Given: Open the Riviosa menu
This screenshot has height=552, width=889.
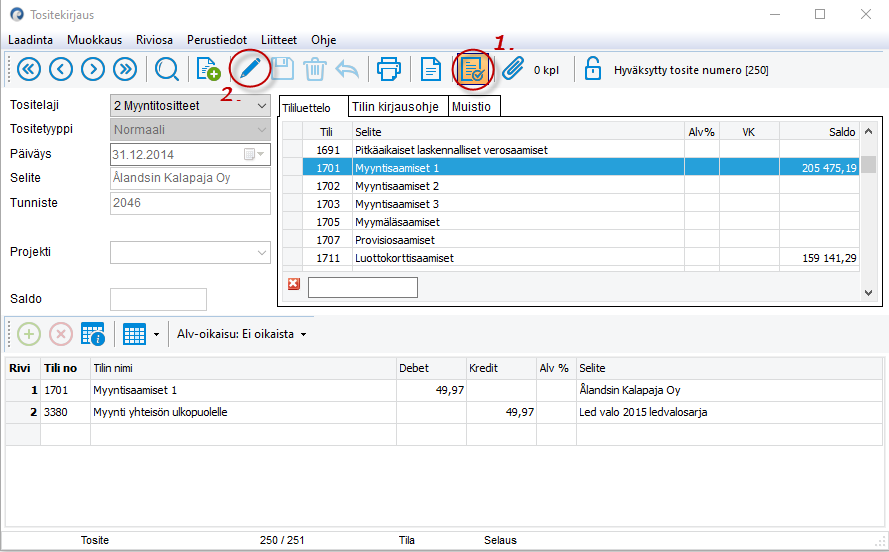Looking at the screenshot, I should 154,40.
